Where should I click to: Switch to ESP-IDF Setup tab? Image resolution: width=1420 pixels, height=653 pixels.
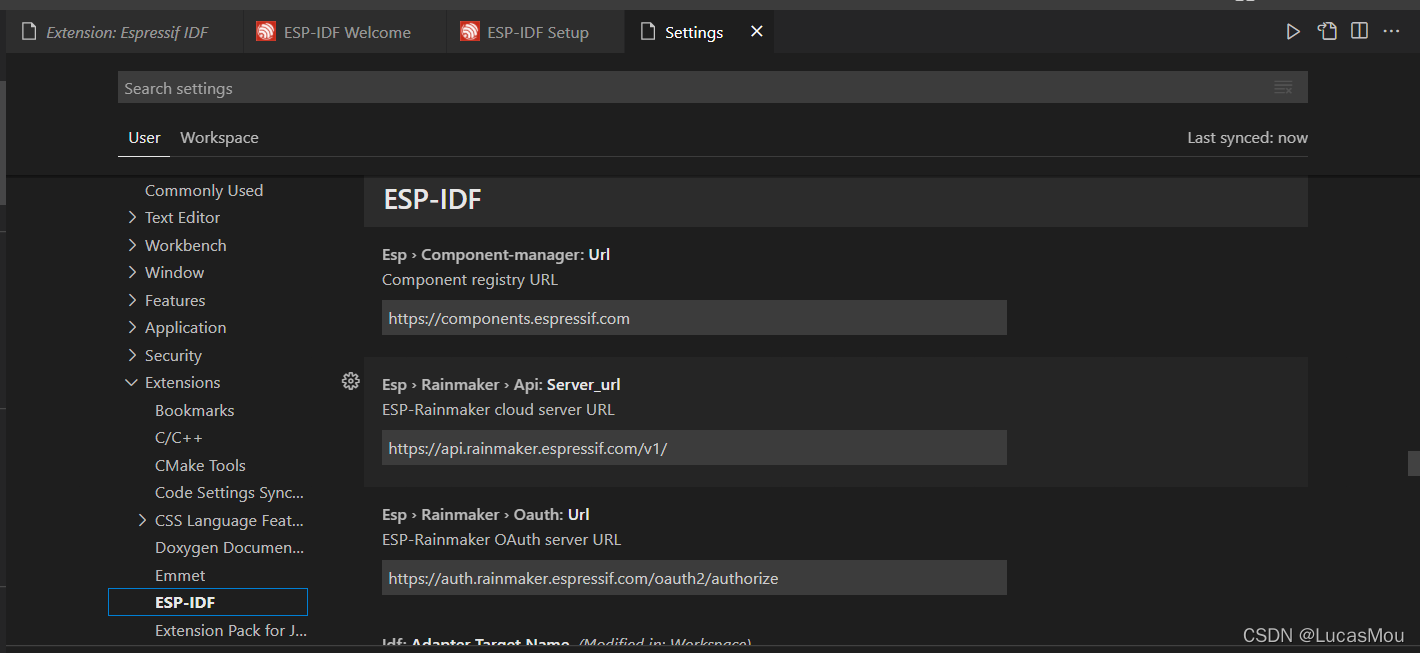pos(537,32)
